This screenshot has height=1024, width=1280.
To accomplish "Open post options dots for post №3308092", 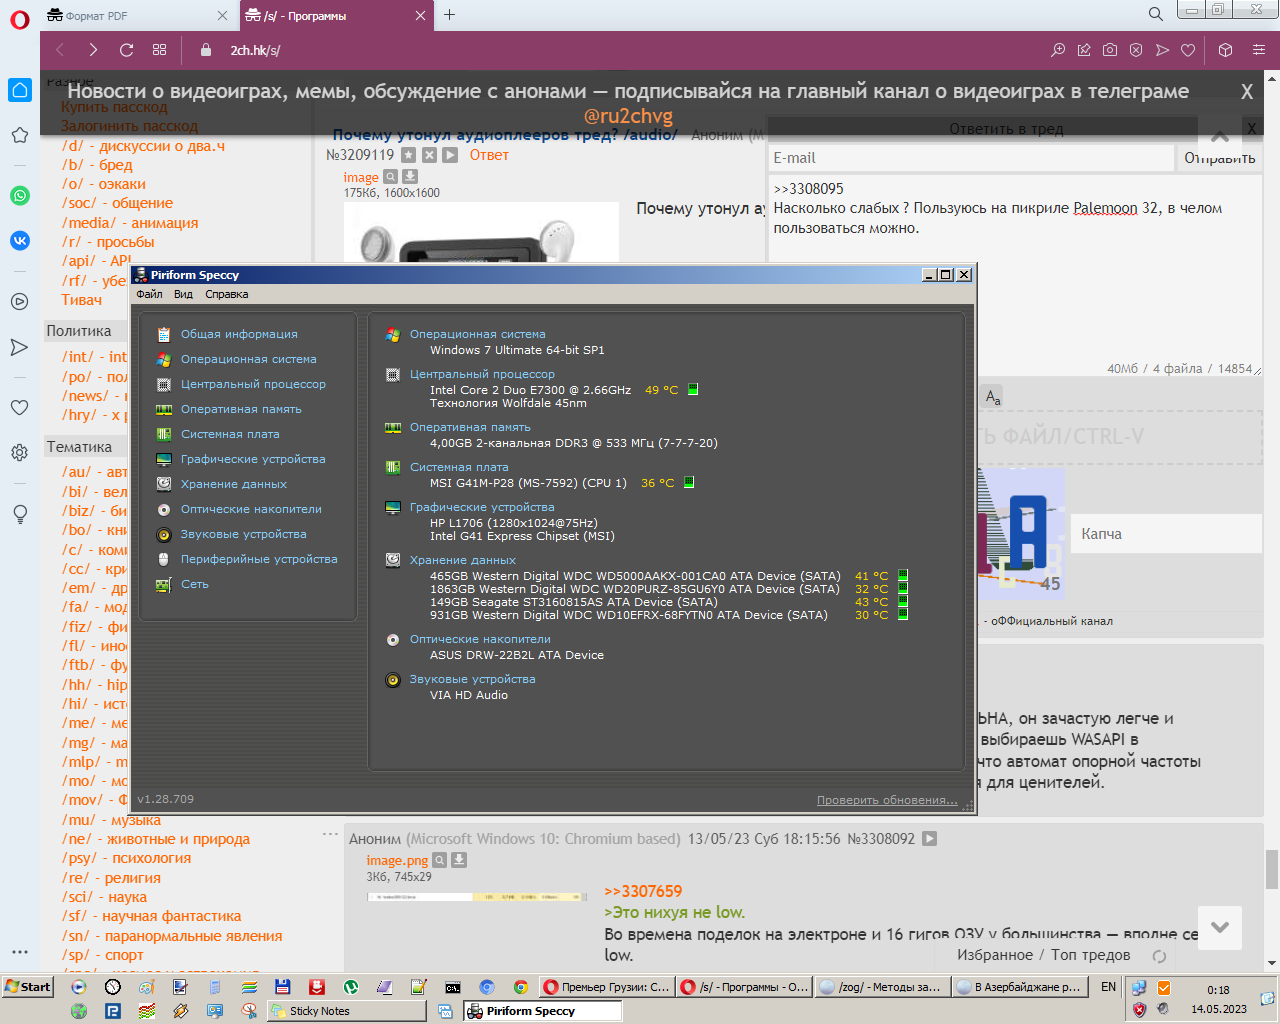I will tap(330, 834).
